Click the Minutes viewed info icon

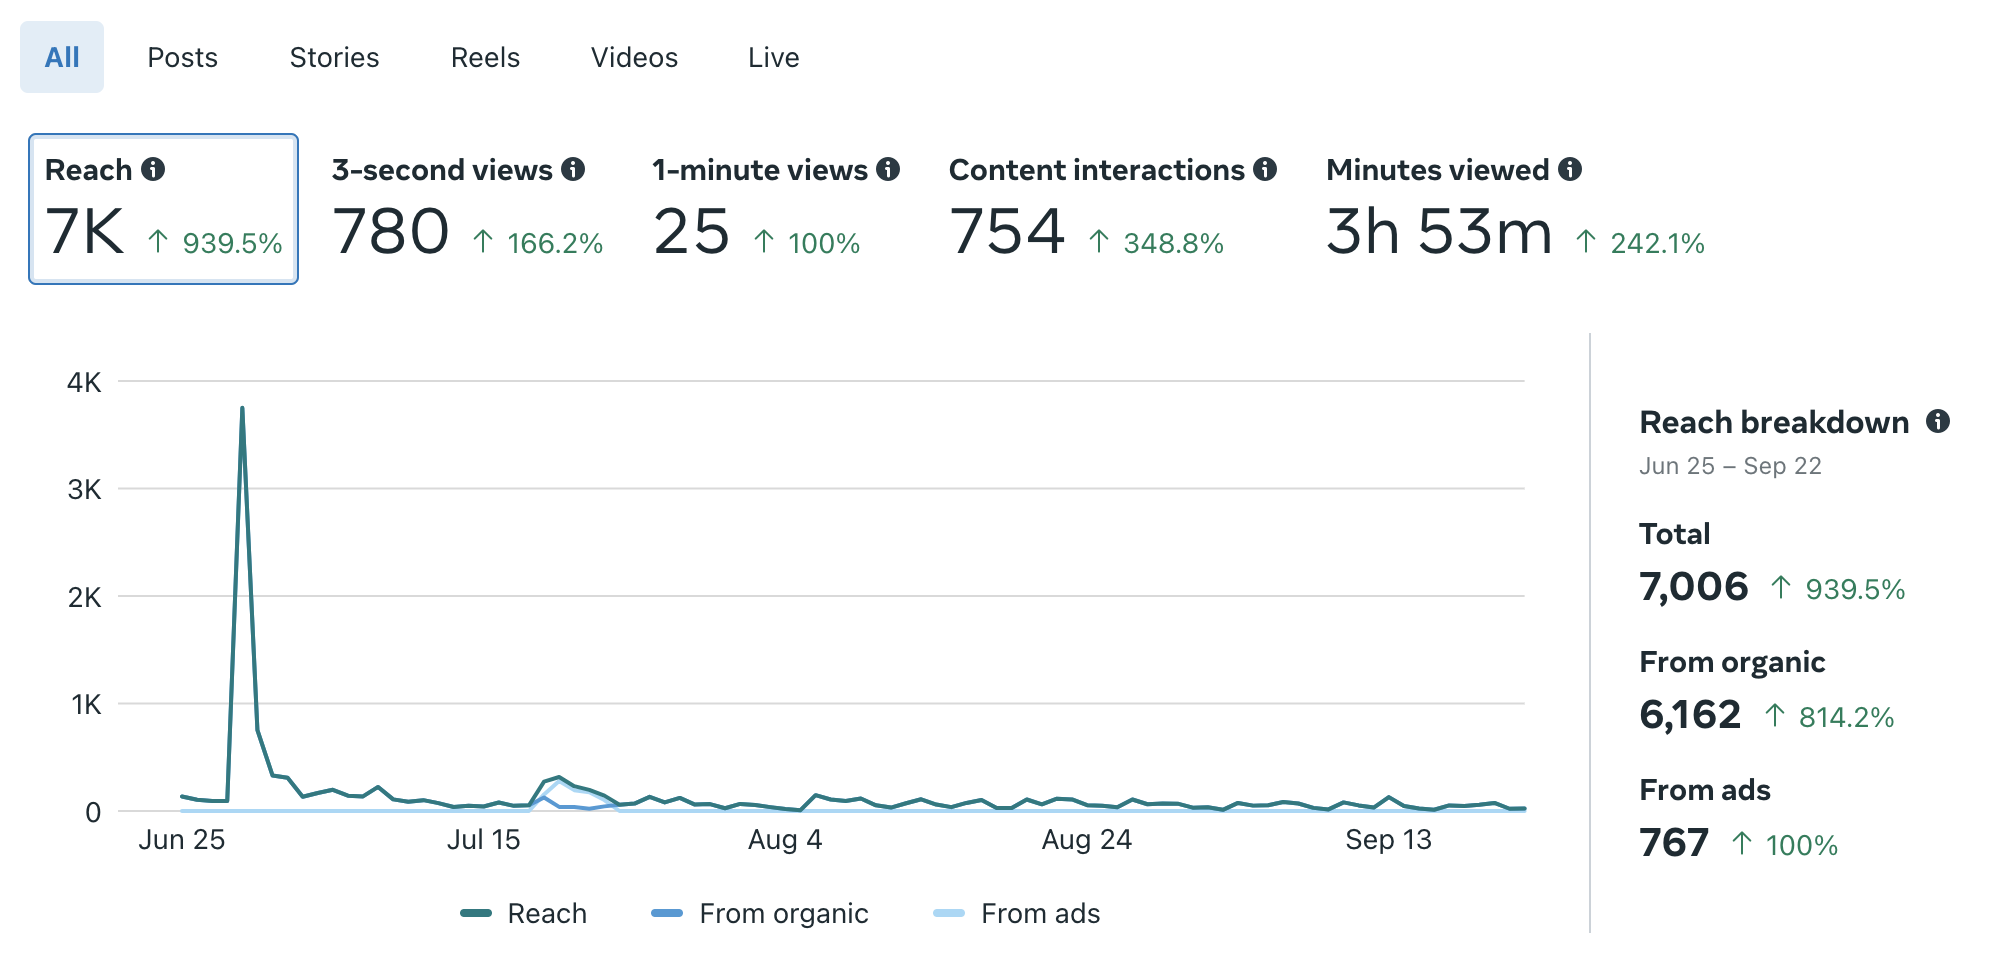click(x=1570, y=169)
